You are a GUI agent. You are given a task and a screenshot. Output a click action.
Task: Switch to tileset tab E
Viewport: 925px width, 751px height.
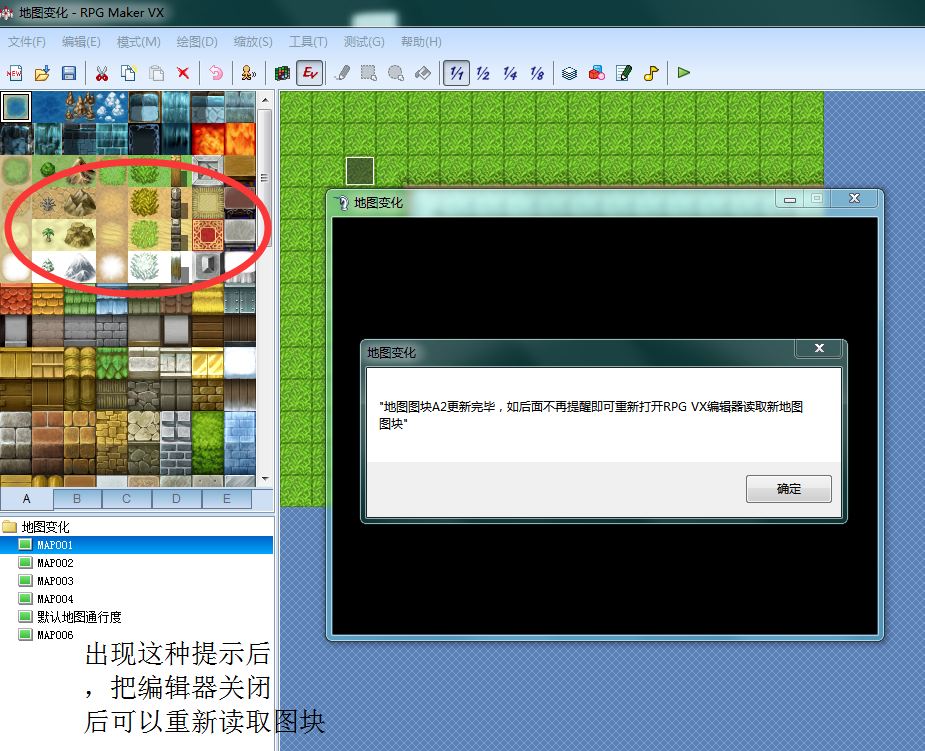point(227,499)
